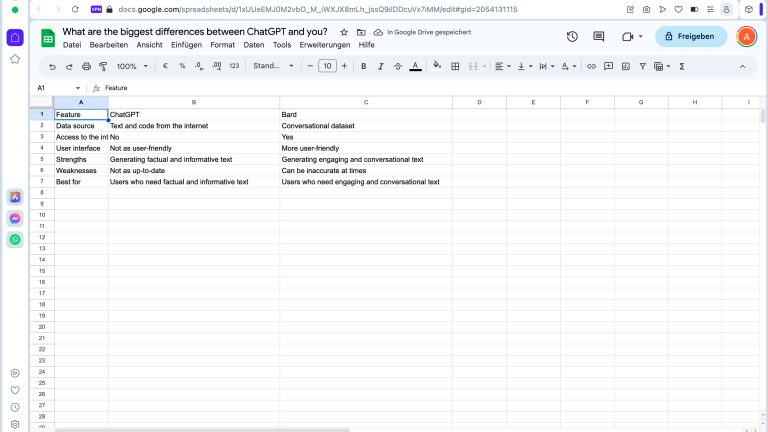Move document with folder icon

361,32
